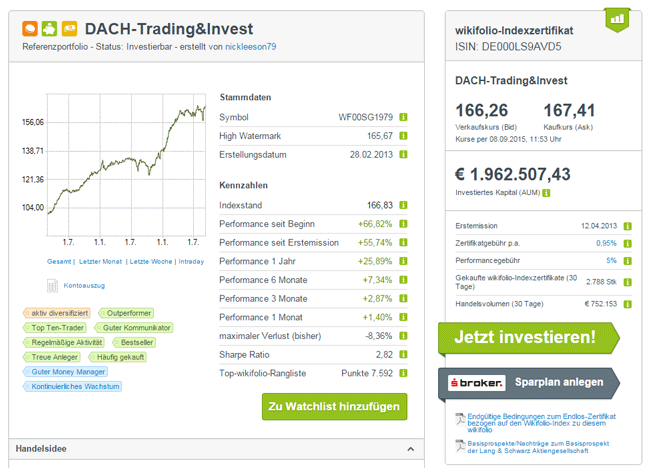650x468 pixels.
Task: Click the green piggy bank icon
Action: [x=50, y=29]
